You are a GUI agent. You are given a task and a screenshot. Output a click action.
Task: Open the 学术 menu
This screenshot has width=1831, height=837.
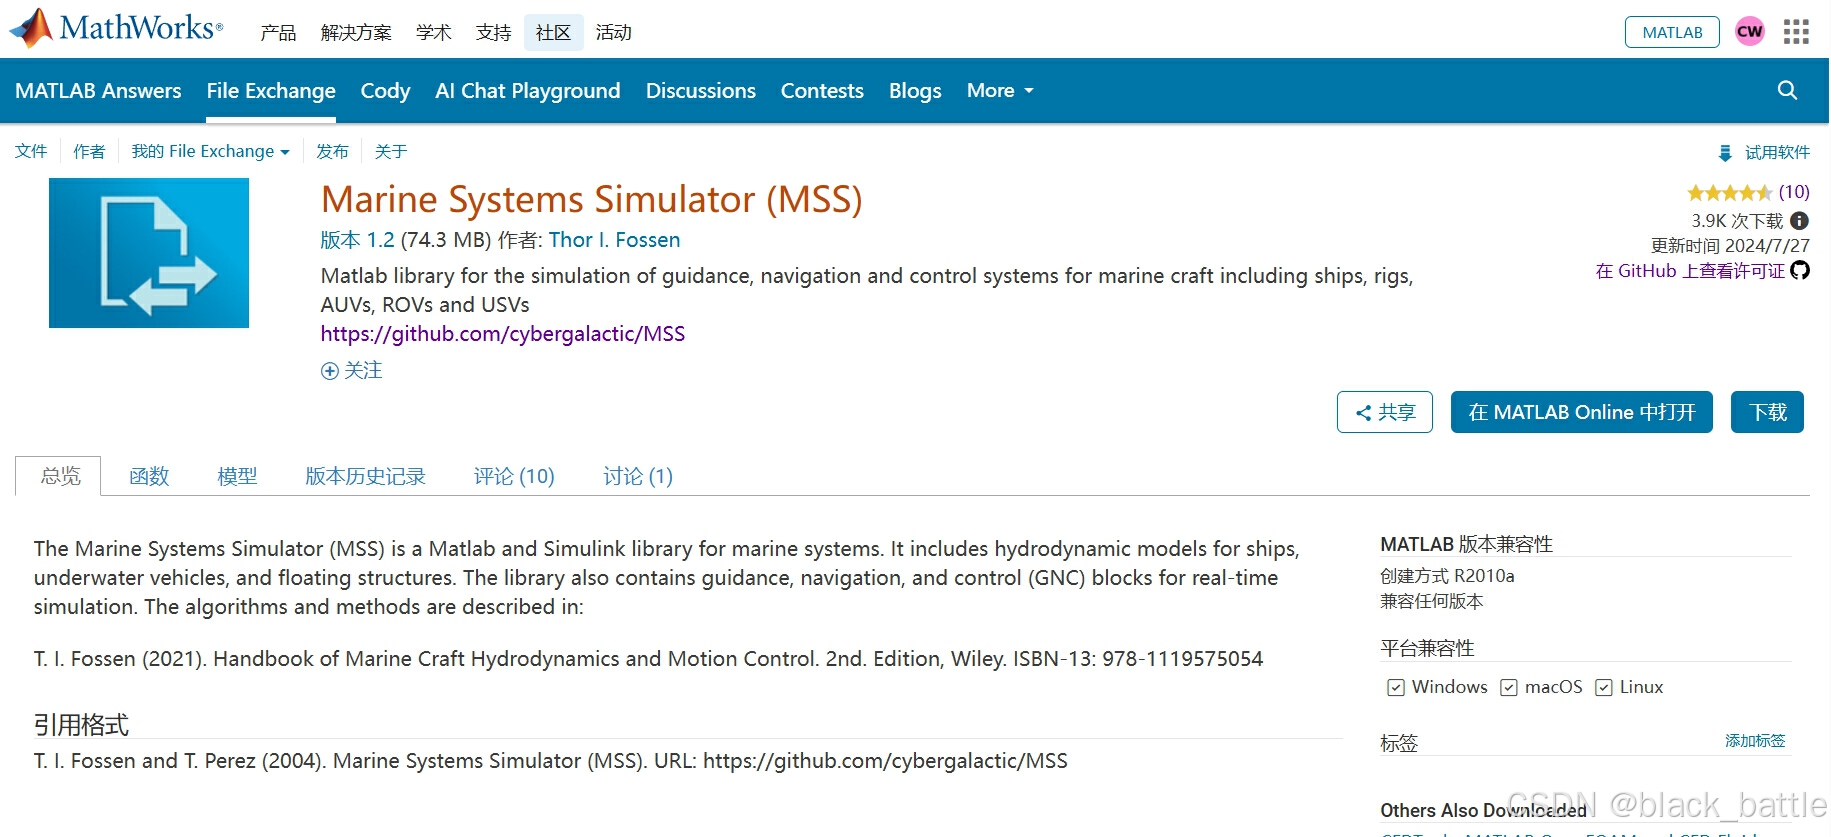pos(434,33)
